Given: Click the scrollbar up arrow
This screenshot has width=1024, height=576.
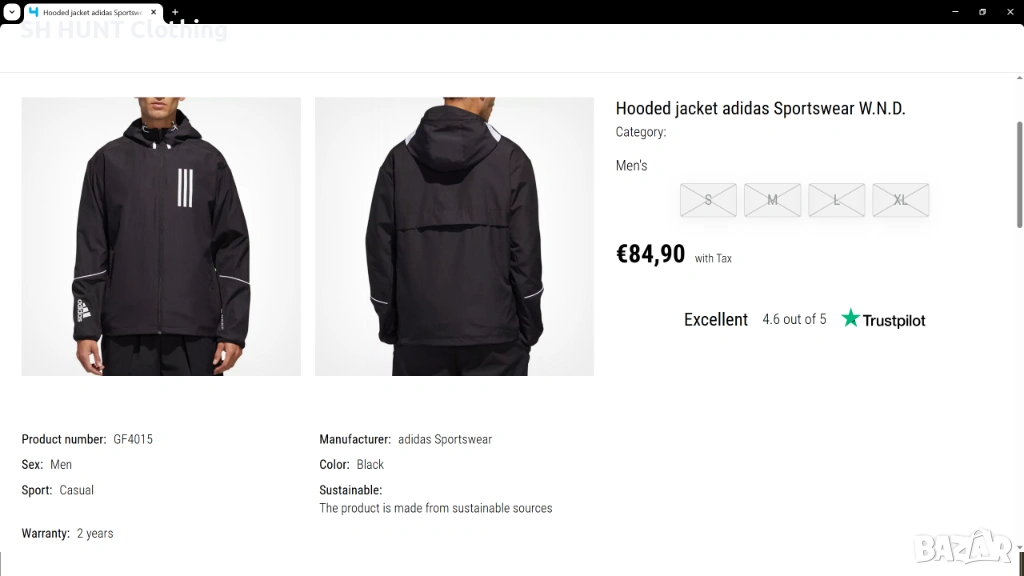Looking at the screenshot, I should 1019,78.
